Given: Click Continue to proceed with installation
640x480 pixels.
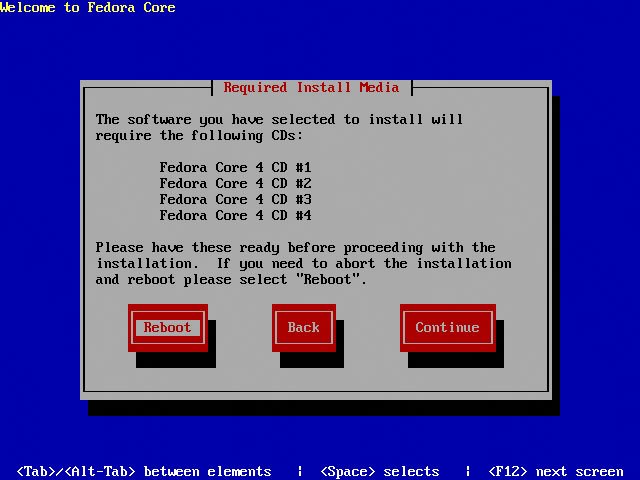Looking at the screenshot, I should tap(448, 328).
